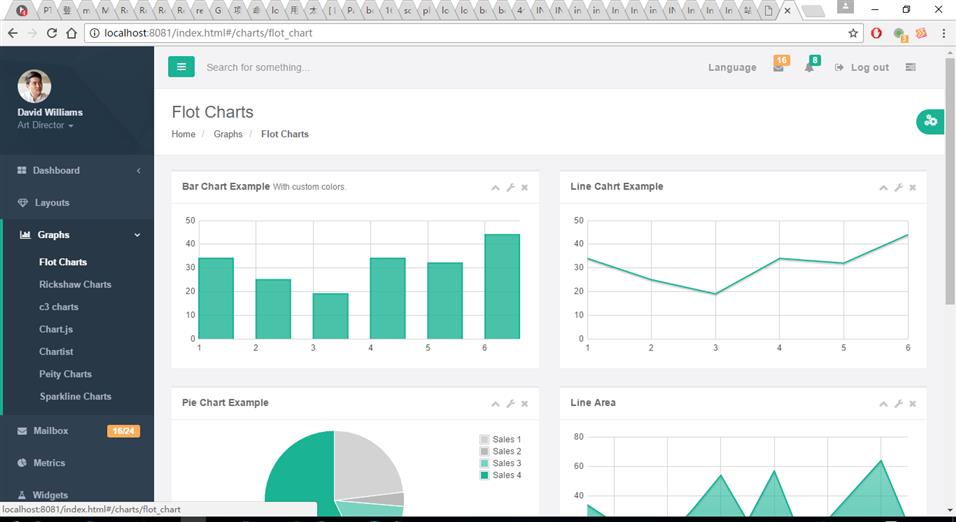The width and height of the screenshot is (956, 522).
Task: Click the Home breadcrumb link
Action: 183,134
